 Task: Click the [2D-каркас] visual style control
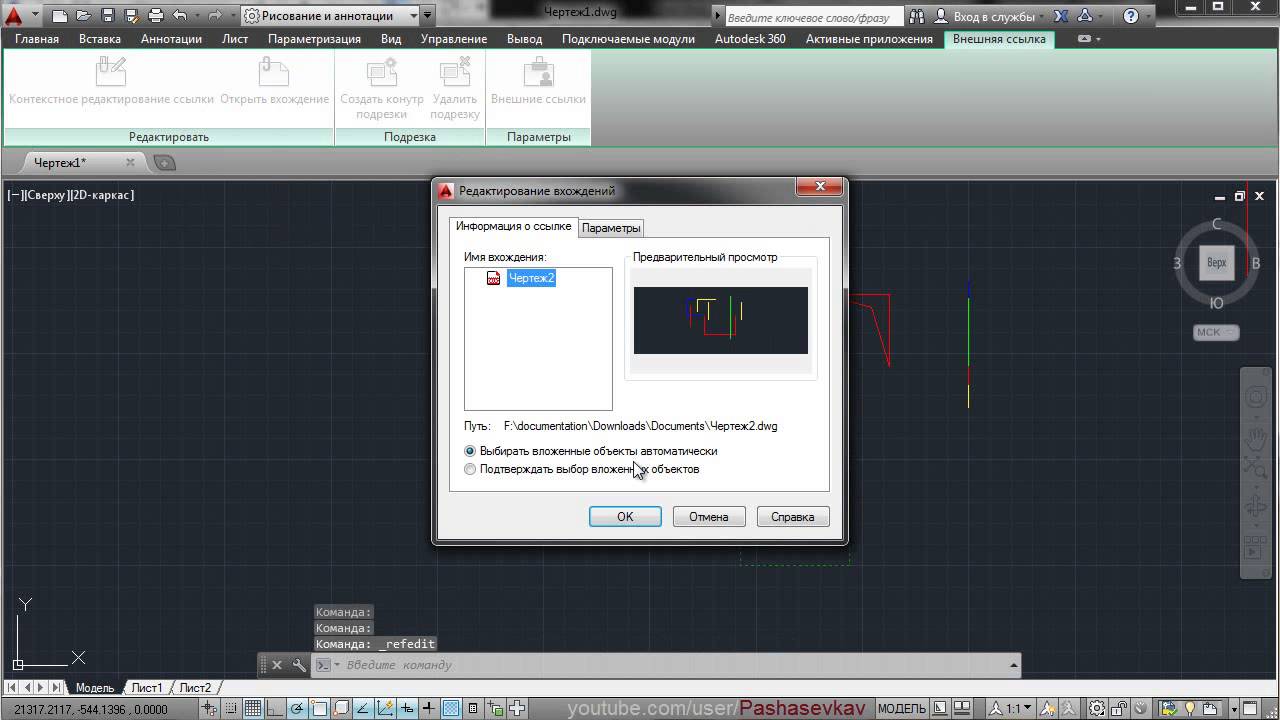point(101,195)
